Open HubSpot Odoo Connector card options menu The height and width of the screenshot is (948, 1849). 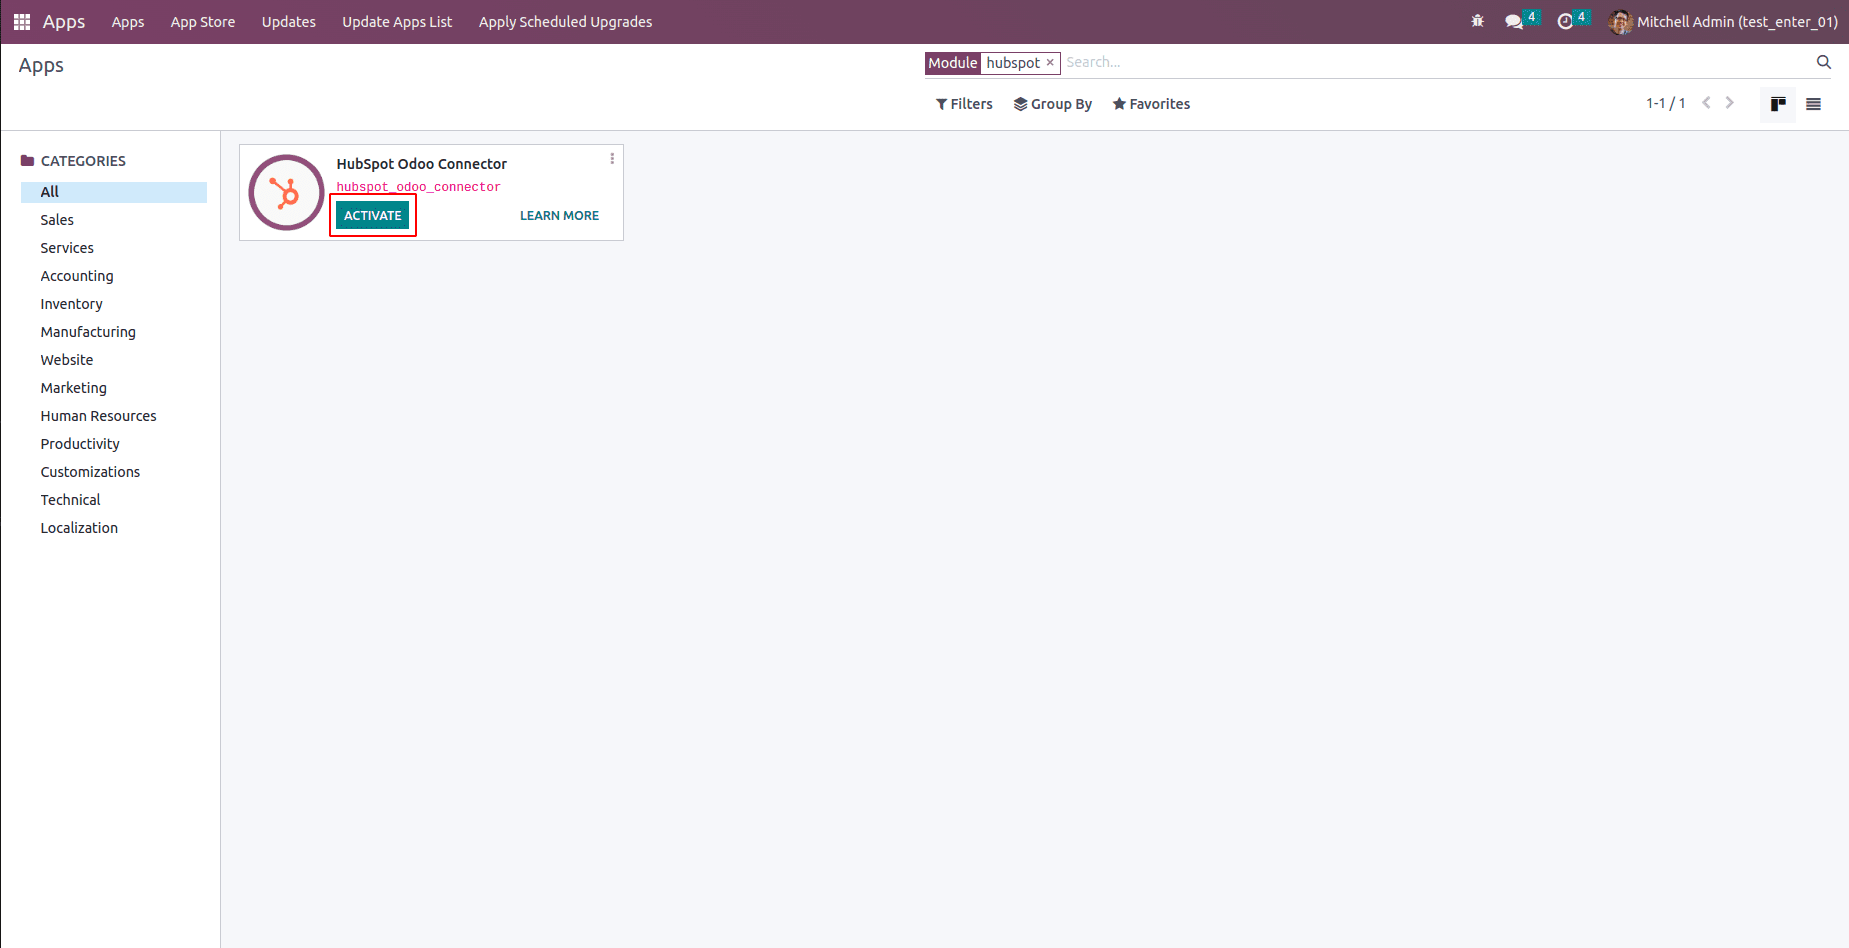tap(612, 159)
